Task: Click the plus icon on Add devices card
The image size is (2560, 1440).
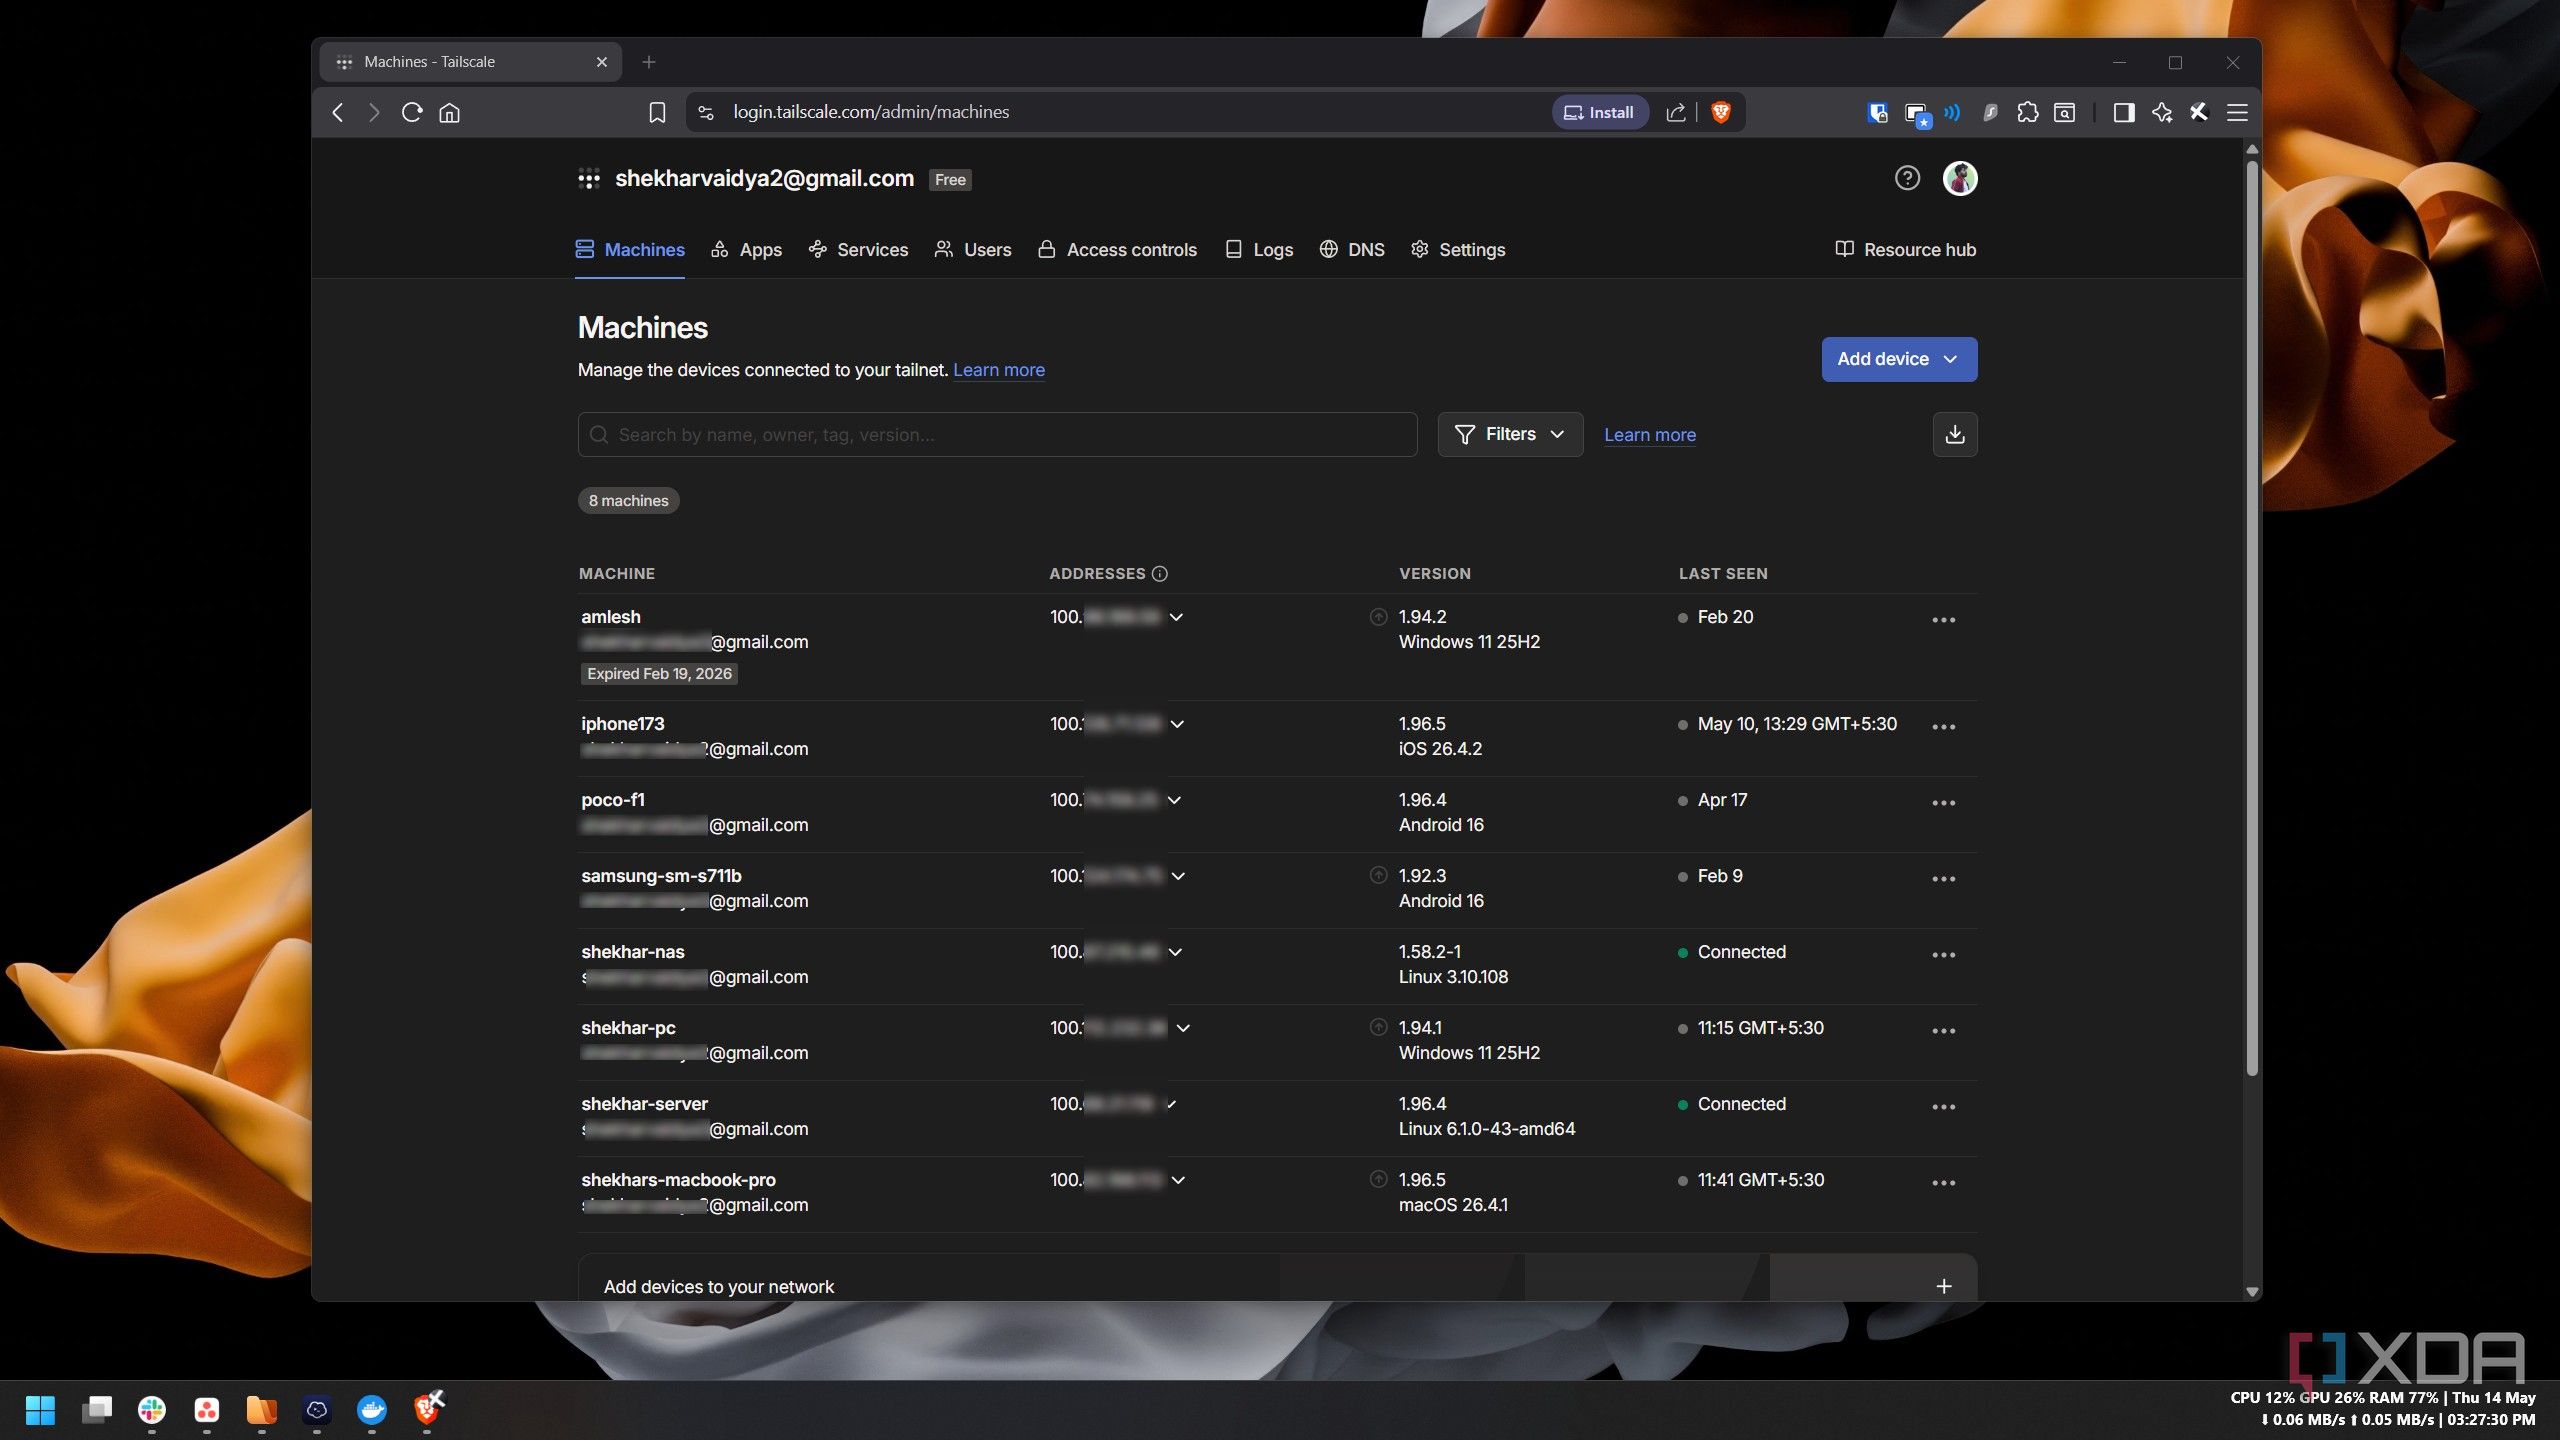Action: (1944, 1286)
